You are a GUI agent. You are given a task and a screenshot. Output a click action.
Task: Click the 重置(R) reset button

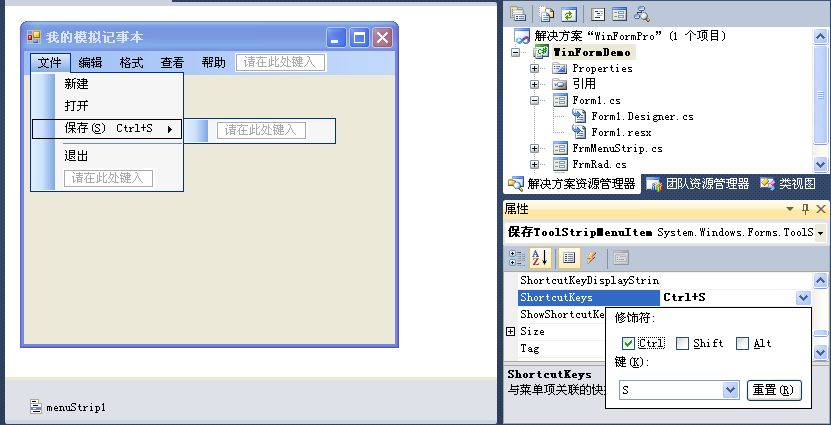pyautogui.click(x=774, y=390)
